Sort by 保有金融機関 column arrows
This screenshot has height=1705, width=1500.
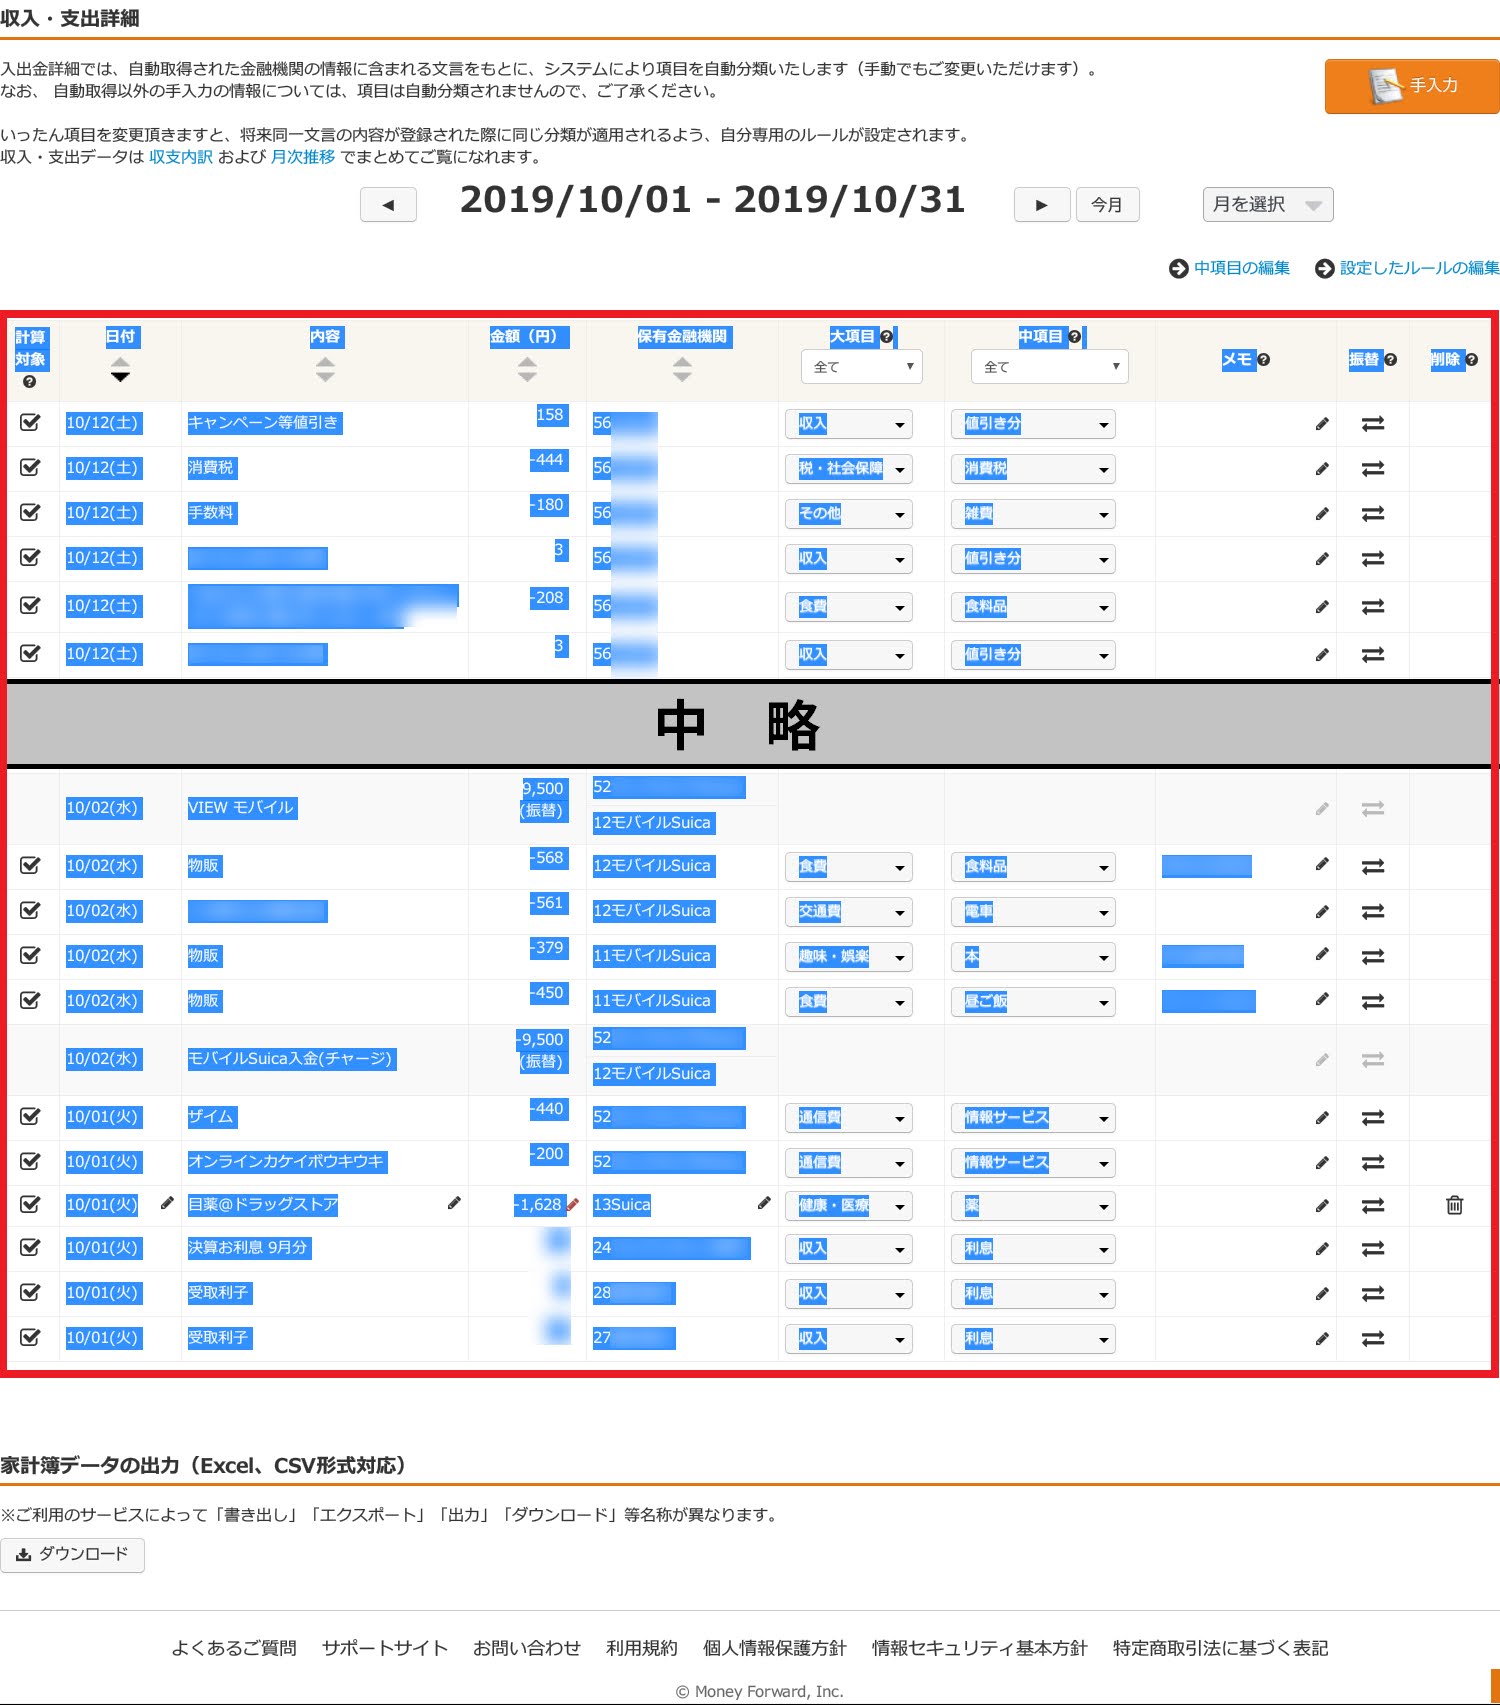682,370
